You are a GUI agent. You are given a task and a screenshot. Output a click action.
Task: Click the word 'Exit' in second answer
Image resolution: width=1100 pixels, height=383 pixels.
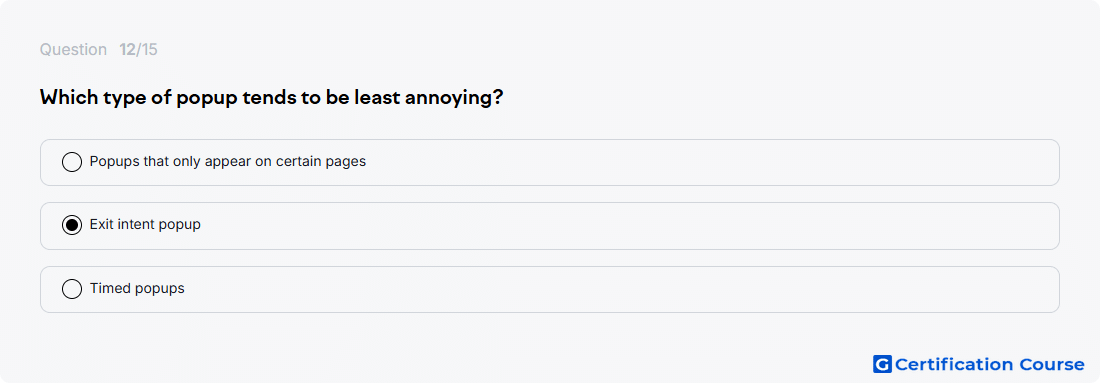pyautogui.click(x=100, y=224)
